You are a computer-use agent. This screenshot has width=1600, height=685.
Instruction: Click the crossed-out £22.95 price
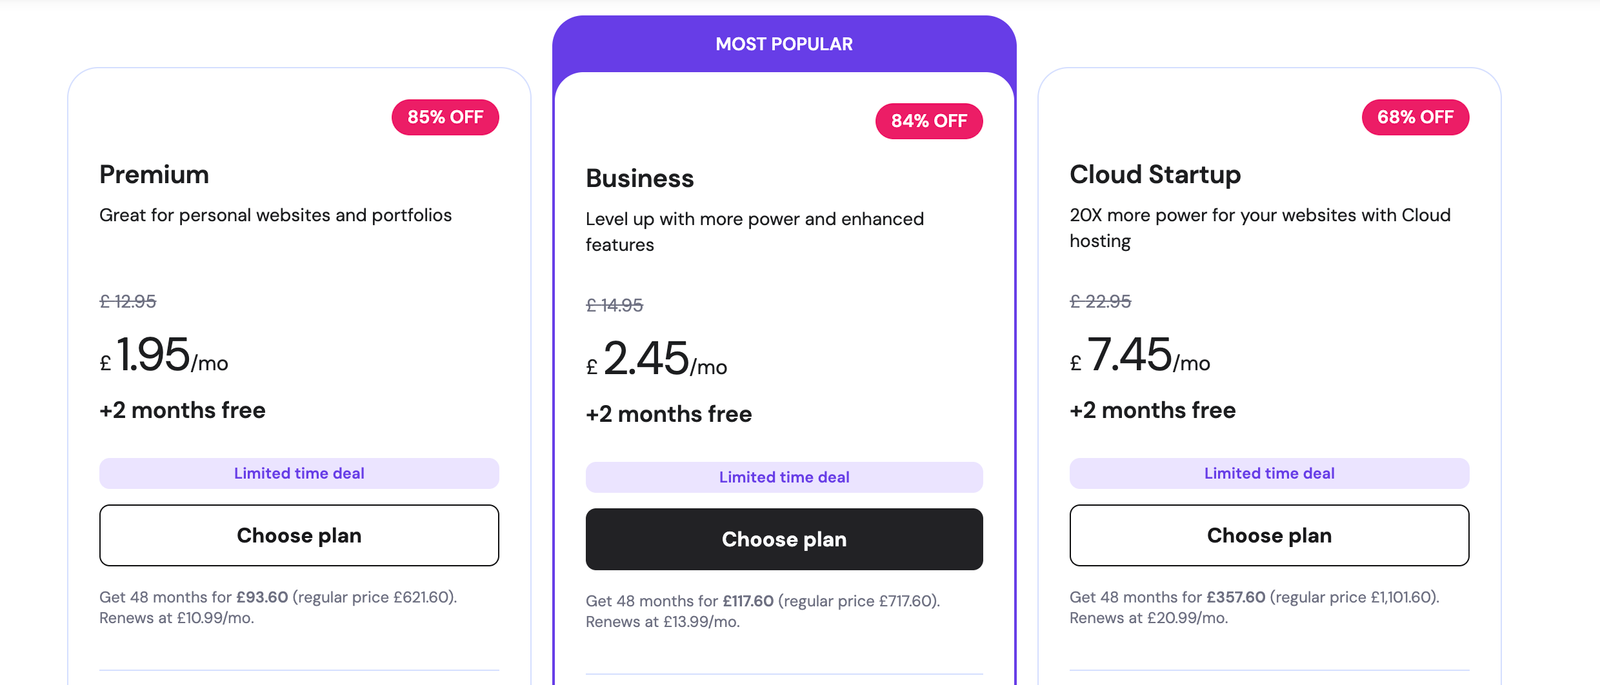point(1100,301)
